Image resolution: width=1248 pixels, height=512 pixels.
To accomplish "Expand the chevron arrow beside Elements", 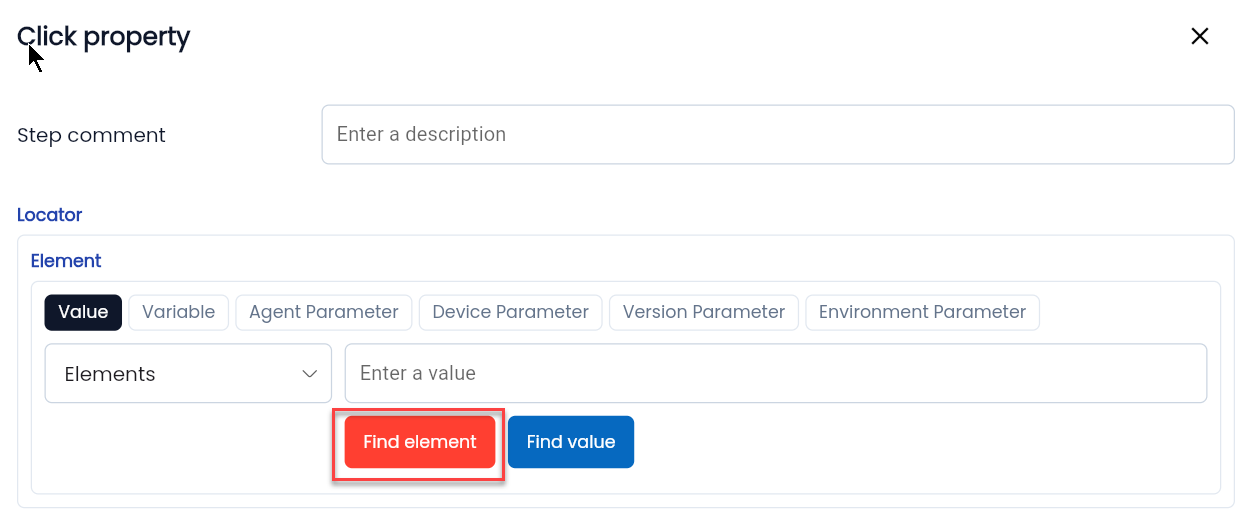I will coord(309,374).
